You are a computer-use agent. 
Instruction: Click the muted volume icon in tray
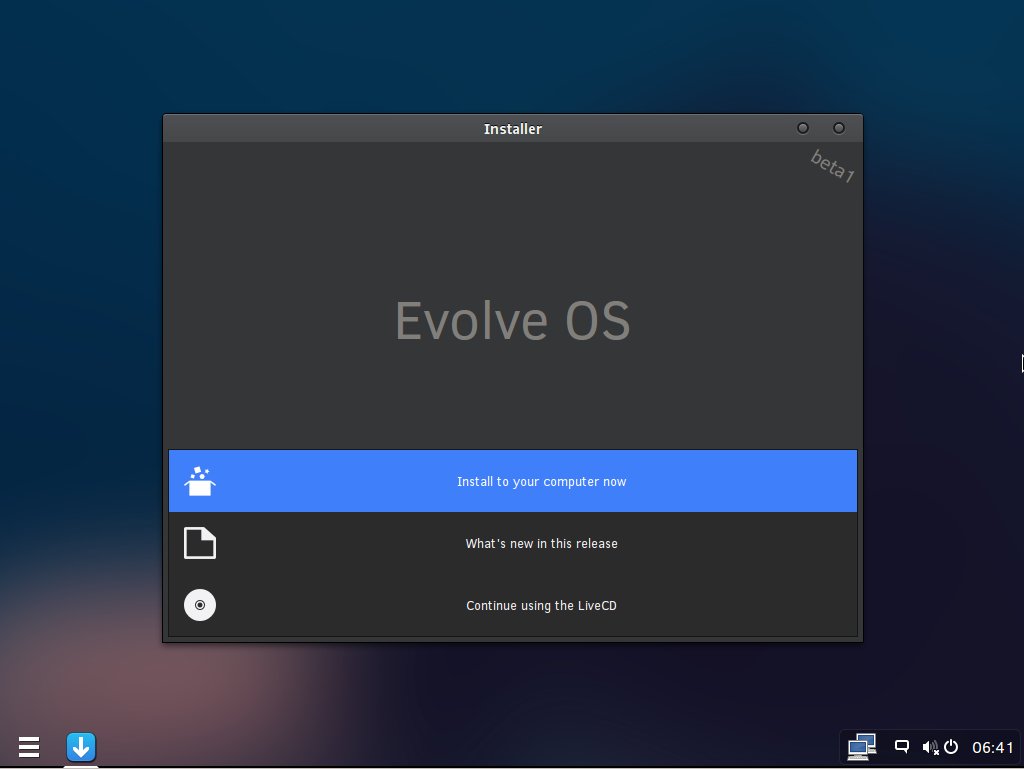click(930, 747)
